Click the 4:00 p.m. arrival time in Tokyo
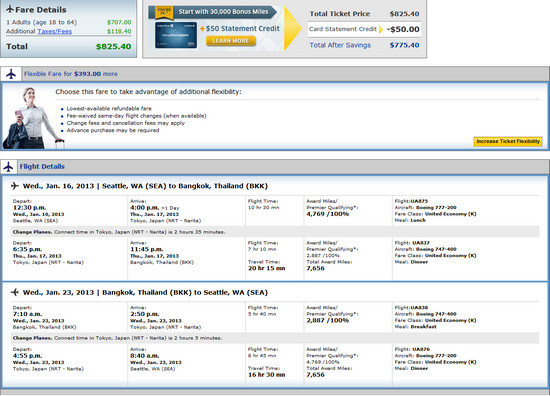 coord(145,208)
